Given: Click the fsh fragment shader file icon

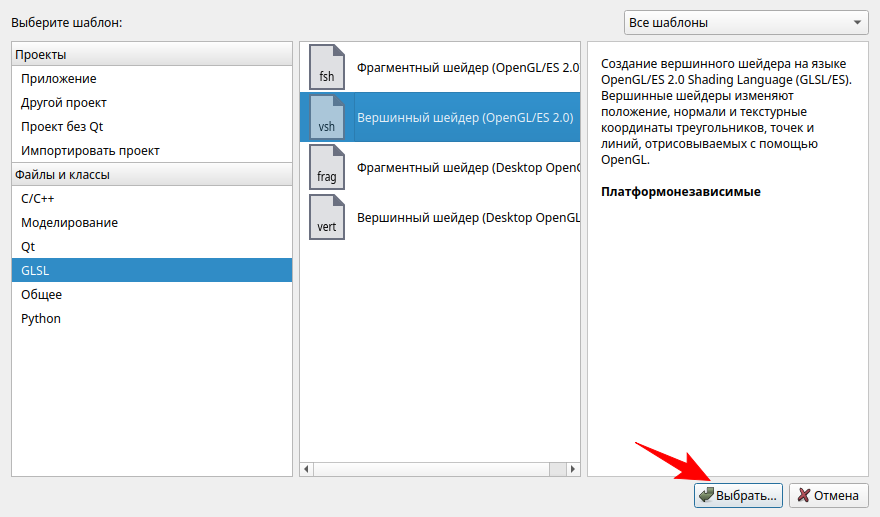Looking at the screenshot, I should 327,67.
